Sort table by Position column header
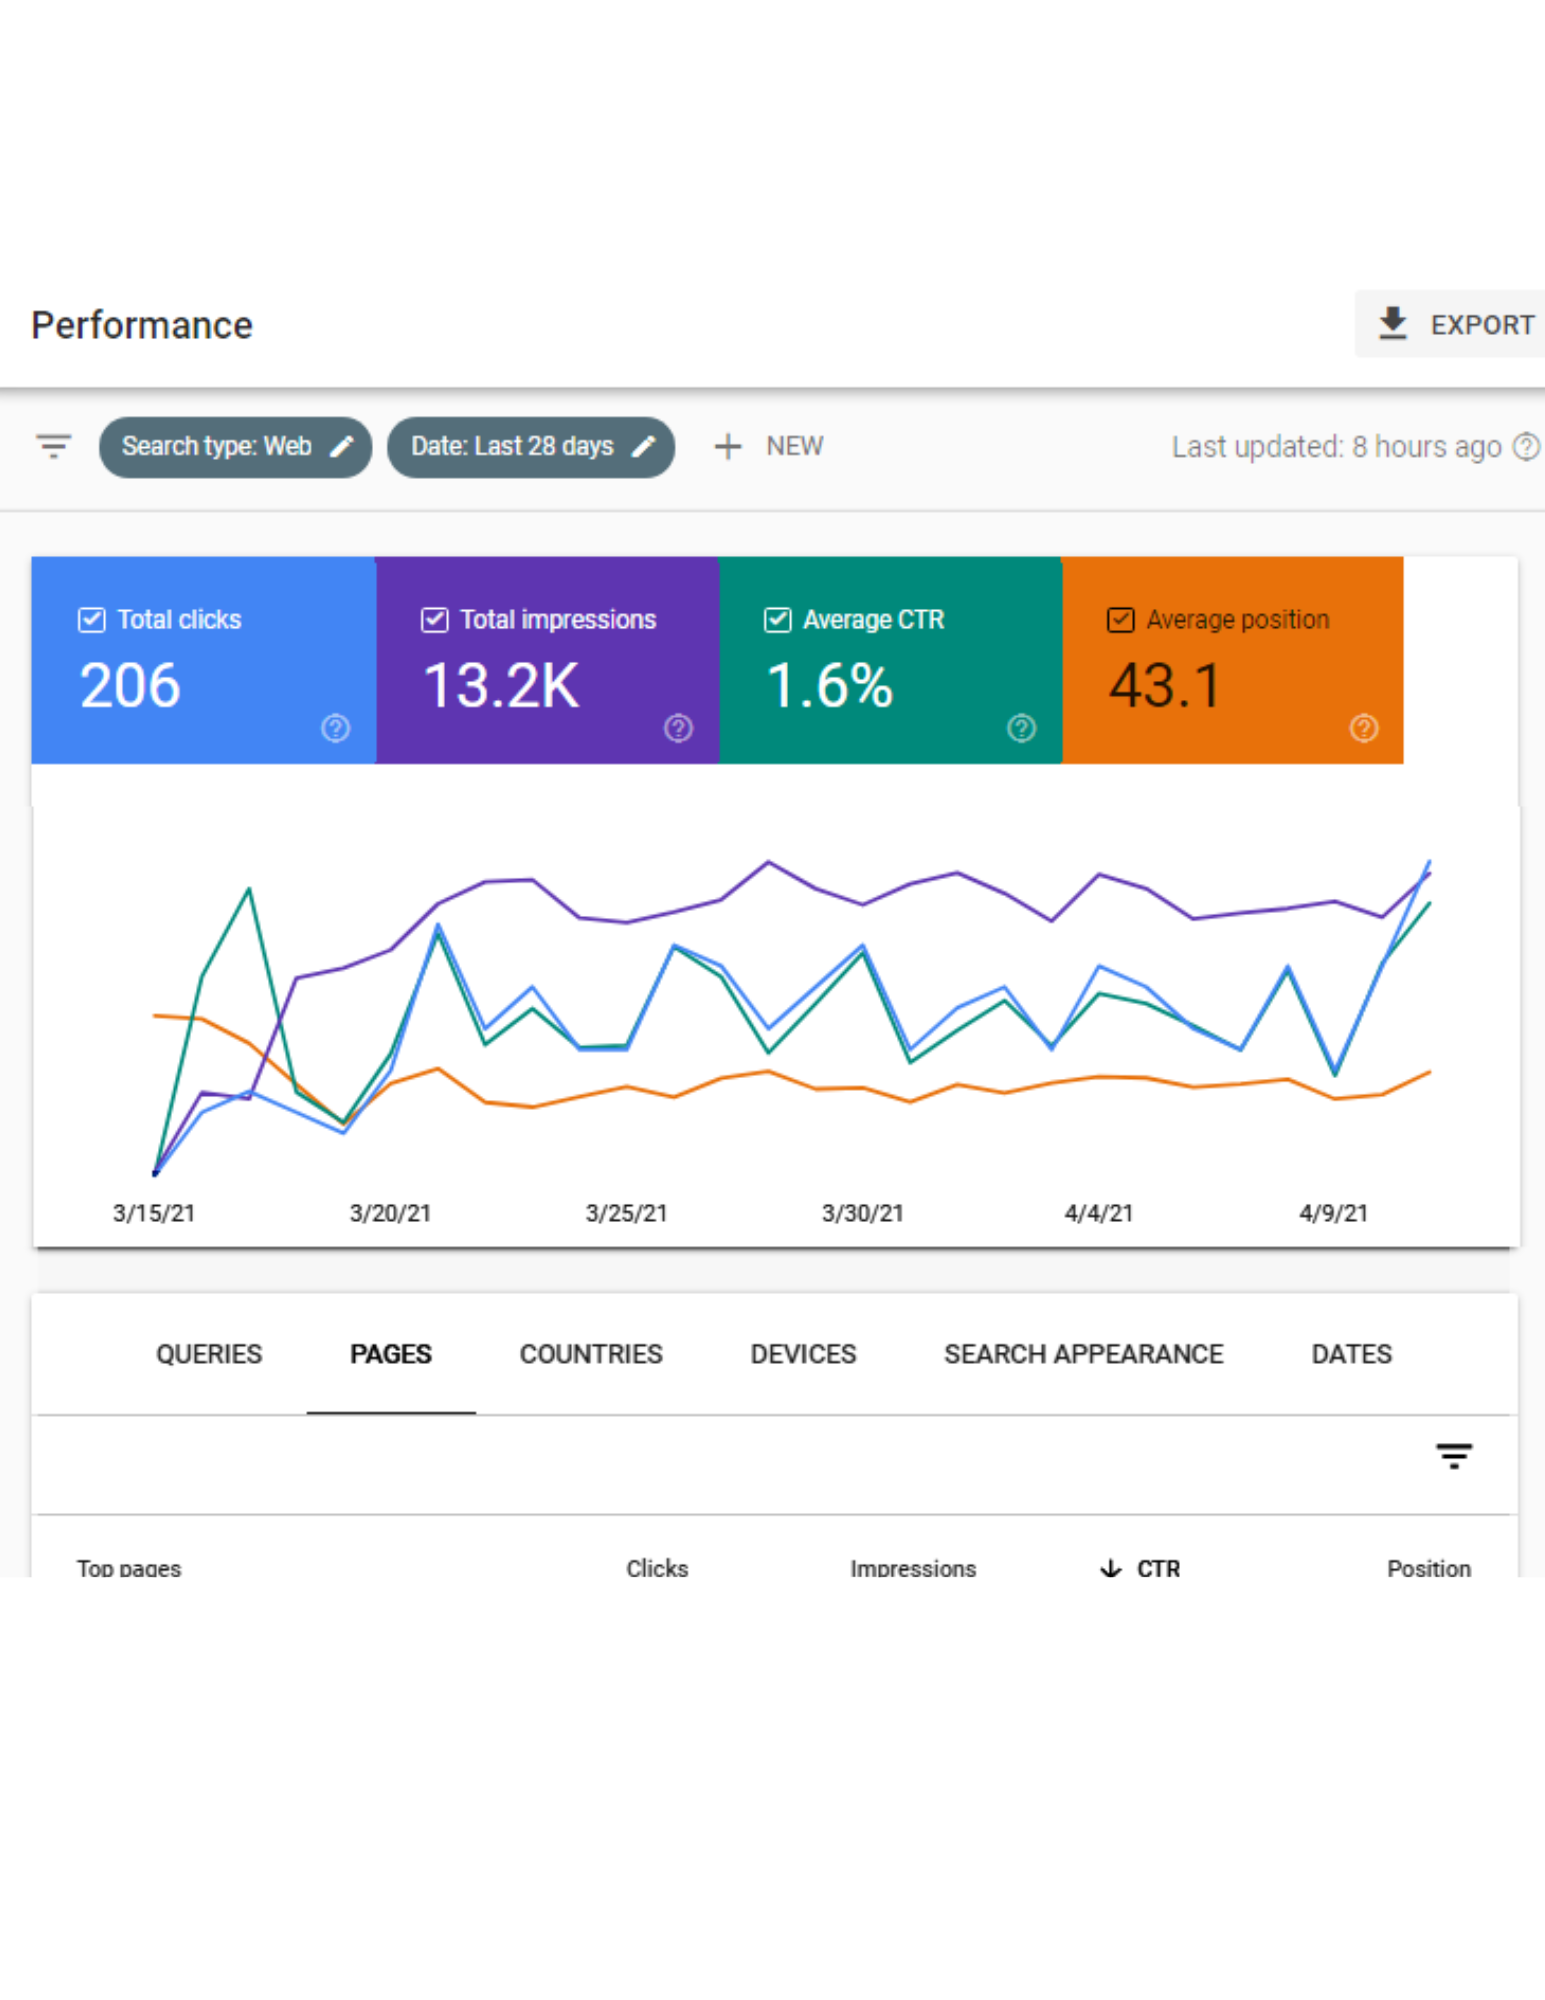This screenshot has height=2000, width=1545. (x=1428, y=1567)
